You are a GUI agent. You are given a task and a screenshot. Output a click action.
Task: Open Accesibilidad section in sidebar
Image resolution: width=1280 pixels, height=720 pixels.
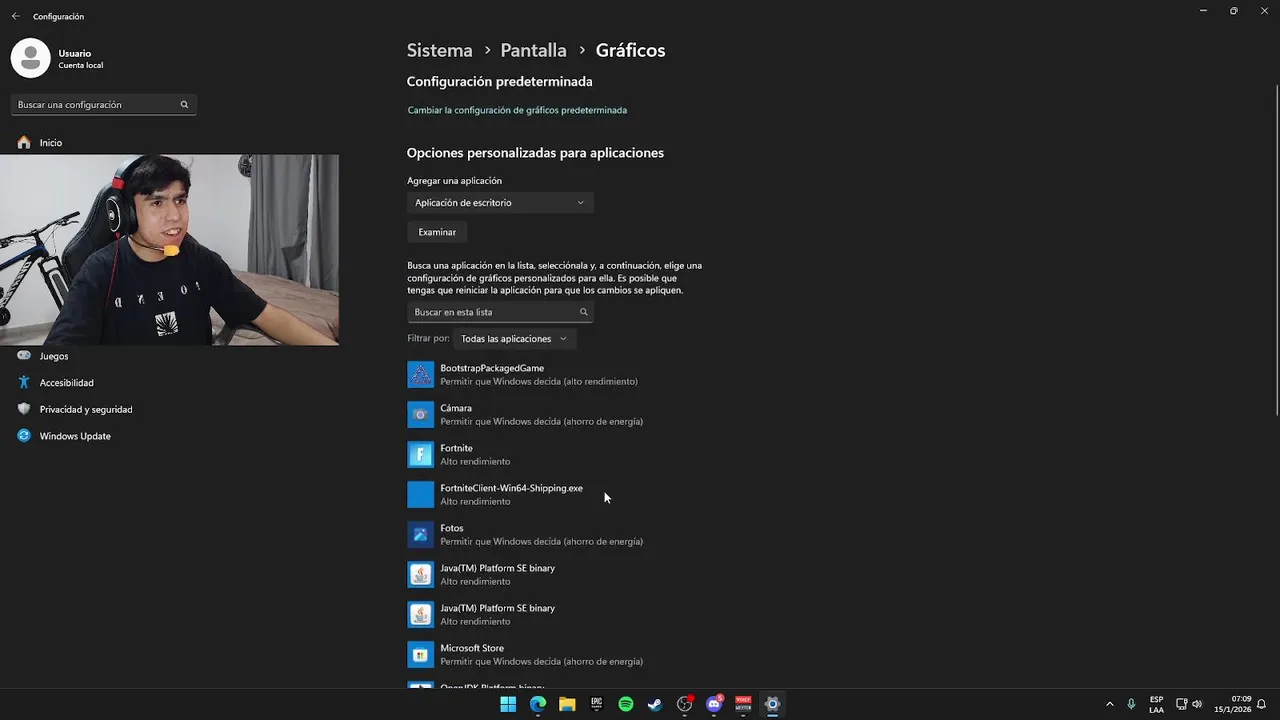(x=66, y=383)
